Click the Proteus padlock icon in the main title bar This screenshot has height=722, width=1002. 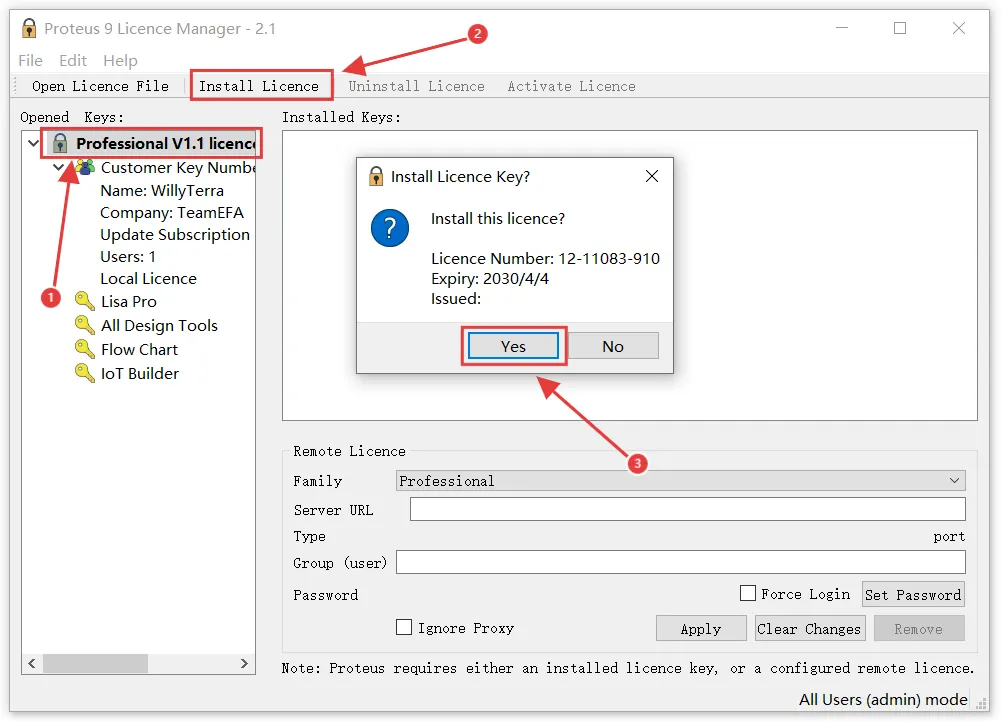coord(29,28)
